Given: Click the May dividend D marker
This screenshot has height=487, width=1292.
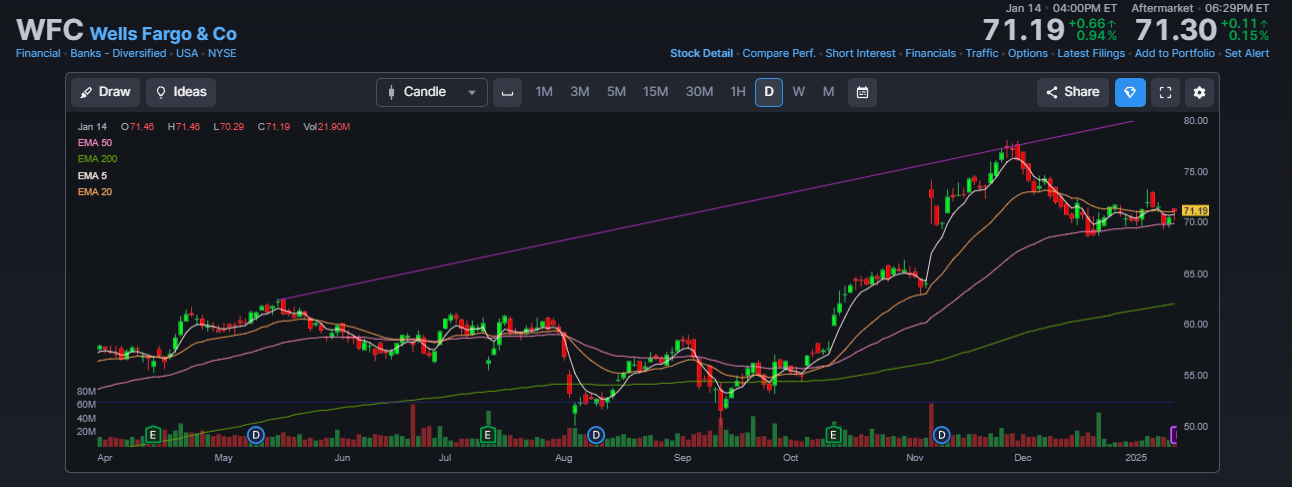Looking at the screenshot, I should pos(256,434).
